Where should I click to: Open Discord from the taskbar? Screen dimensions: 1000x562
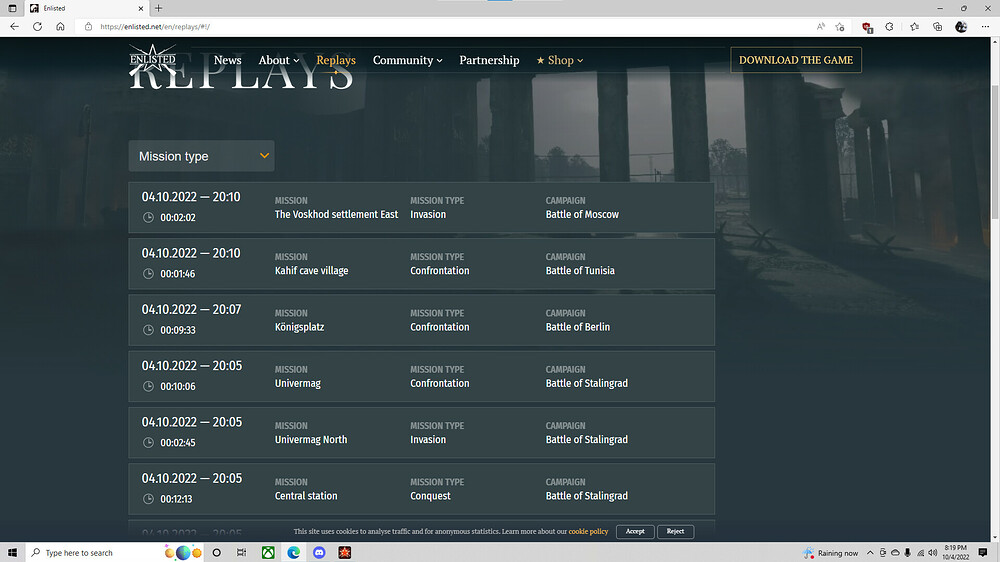pos(319,552)
